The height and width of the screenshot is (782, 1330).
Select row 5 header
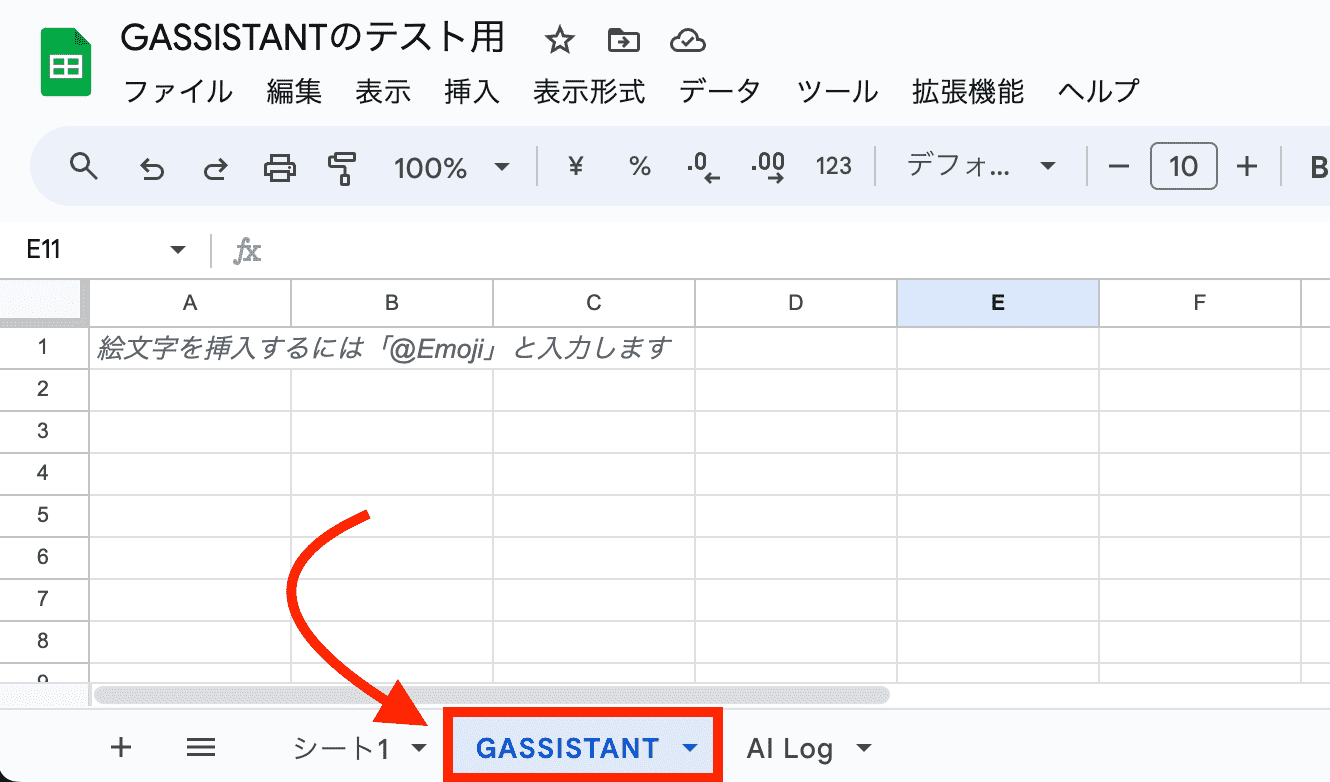coord(43,515)
